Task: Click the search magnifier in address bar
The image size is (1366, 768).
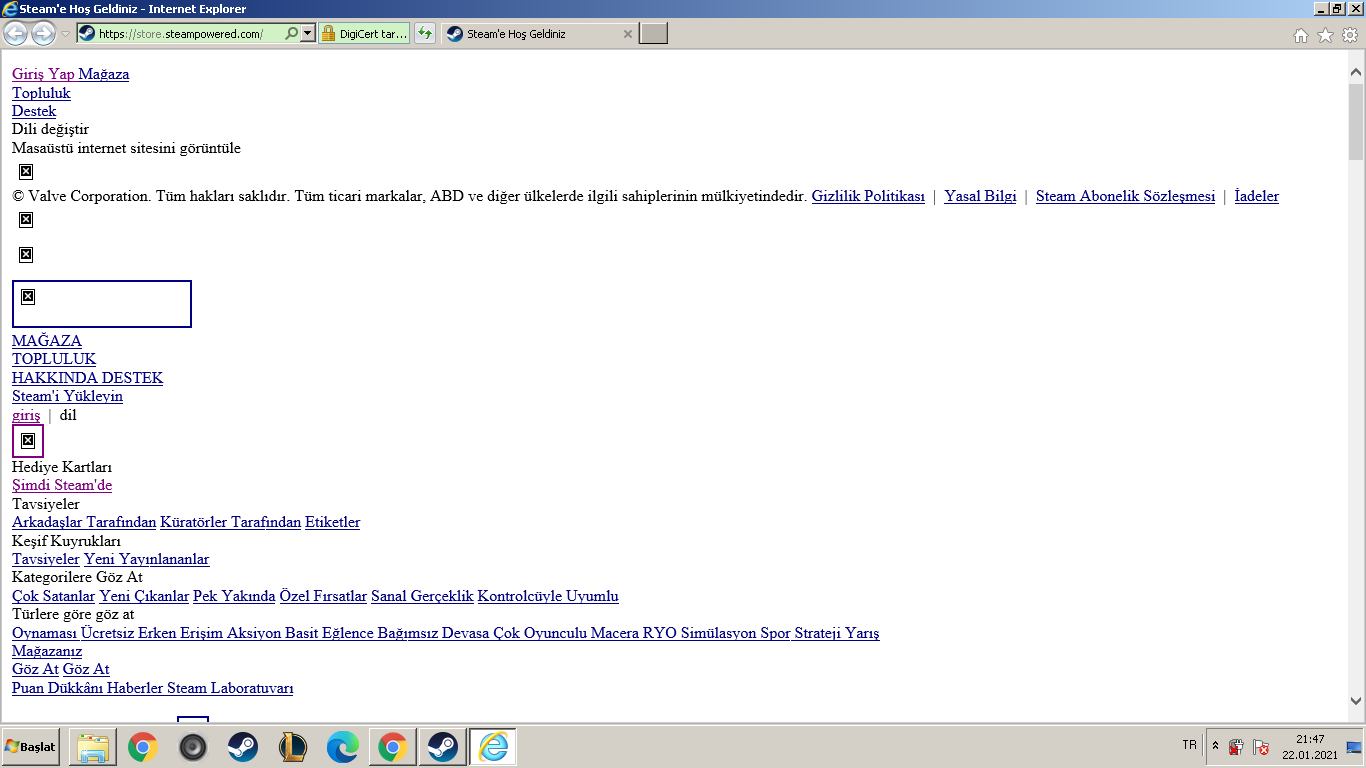Action: click(291, 34)
